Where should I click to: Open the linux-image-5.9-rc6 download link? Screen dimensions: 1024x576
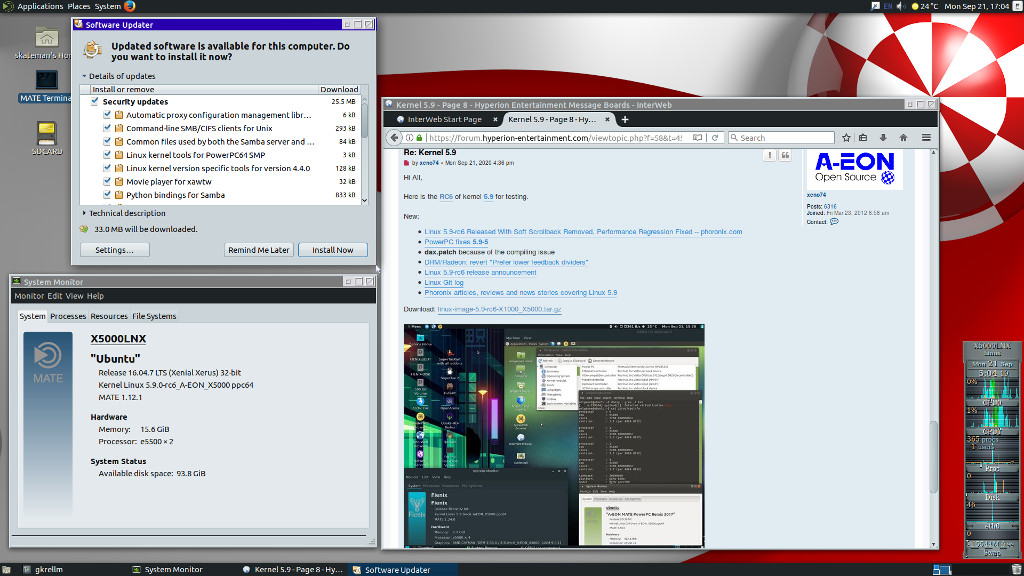(x=499, y=310)
